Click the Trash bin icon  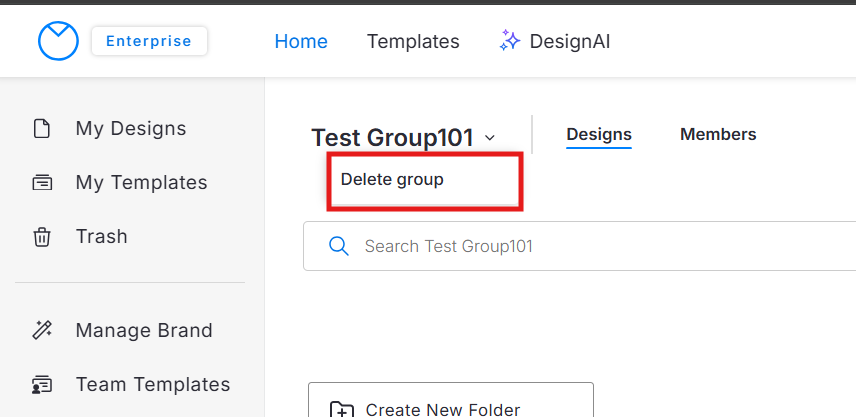[42, 237]
